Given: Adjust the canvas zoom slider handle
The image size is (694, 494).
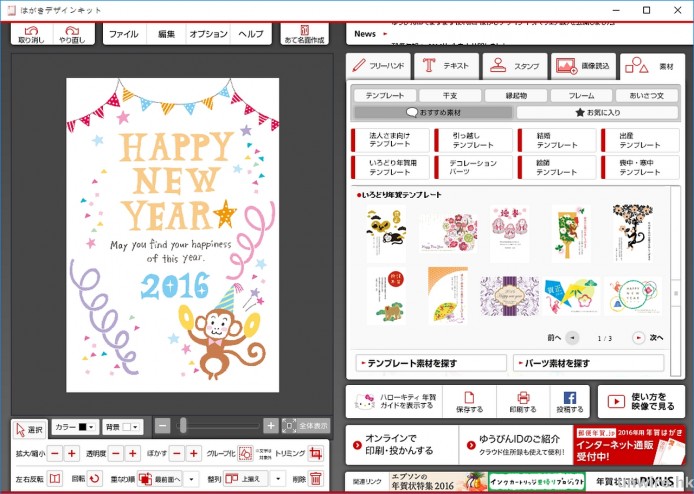Looking at the screenshot, I should tap(183, 426).
